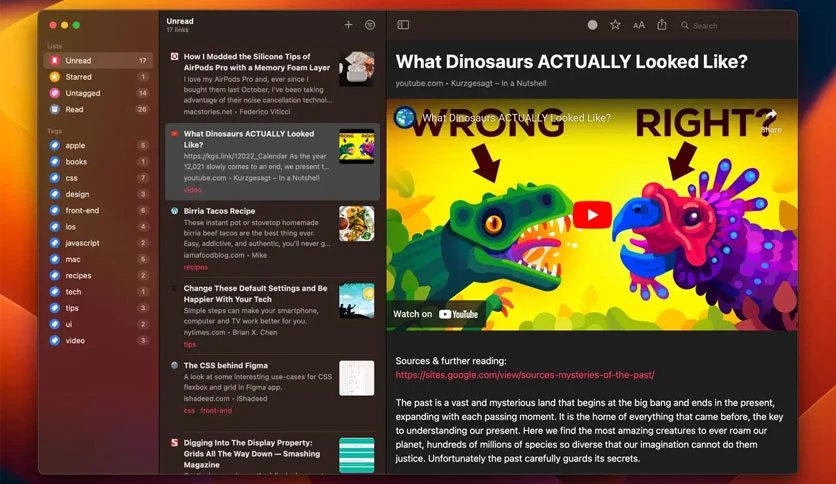Click the Read list icon in sidebar
The width and height of the screenshot is (836, 484).
pos(54,109)
